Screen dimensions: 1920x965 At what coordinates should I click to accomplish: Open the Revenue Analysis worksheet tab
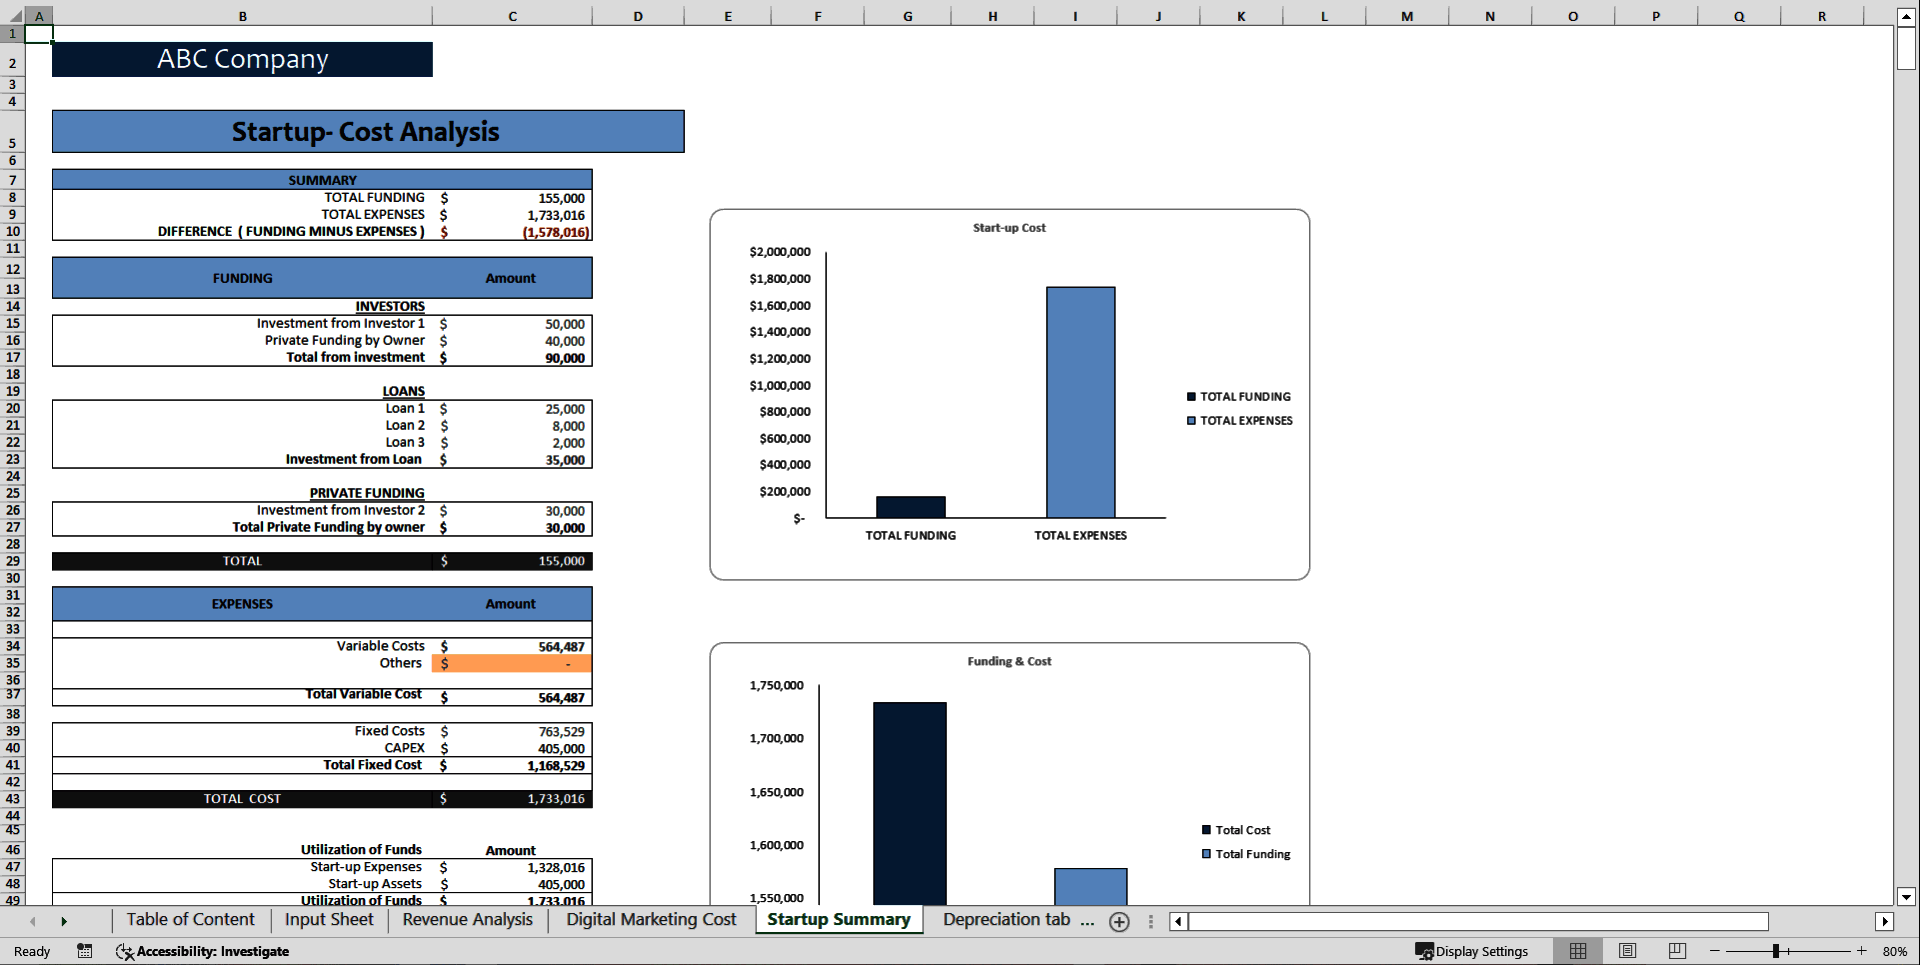[467, 919]
